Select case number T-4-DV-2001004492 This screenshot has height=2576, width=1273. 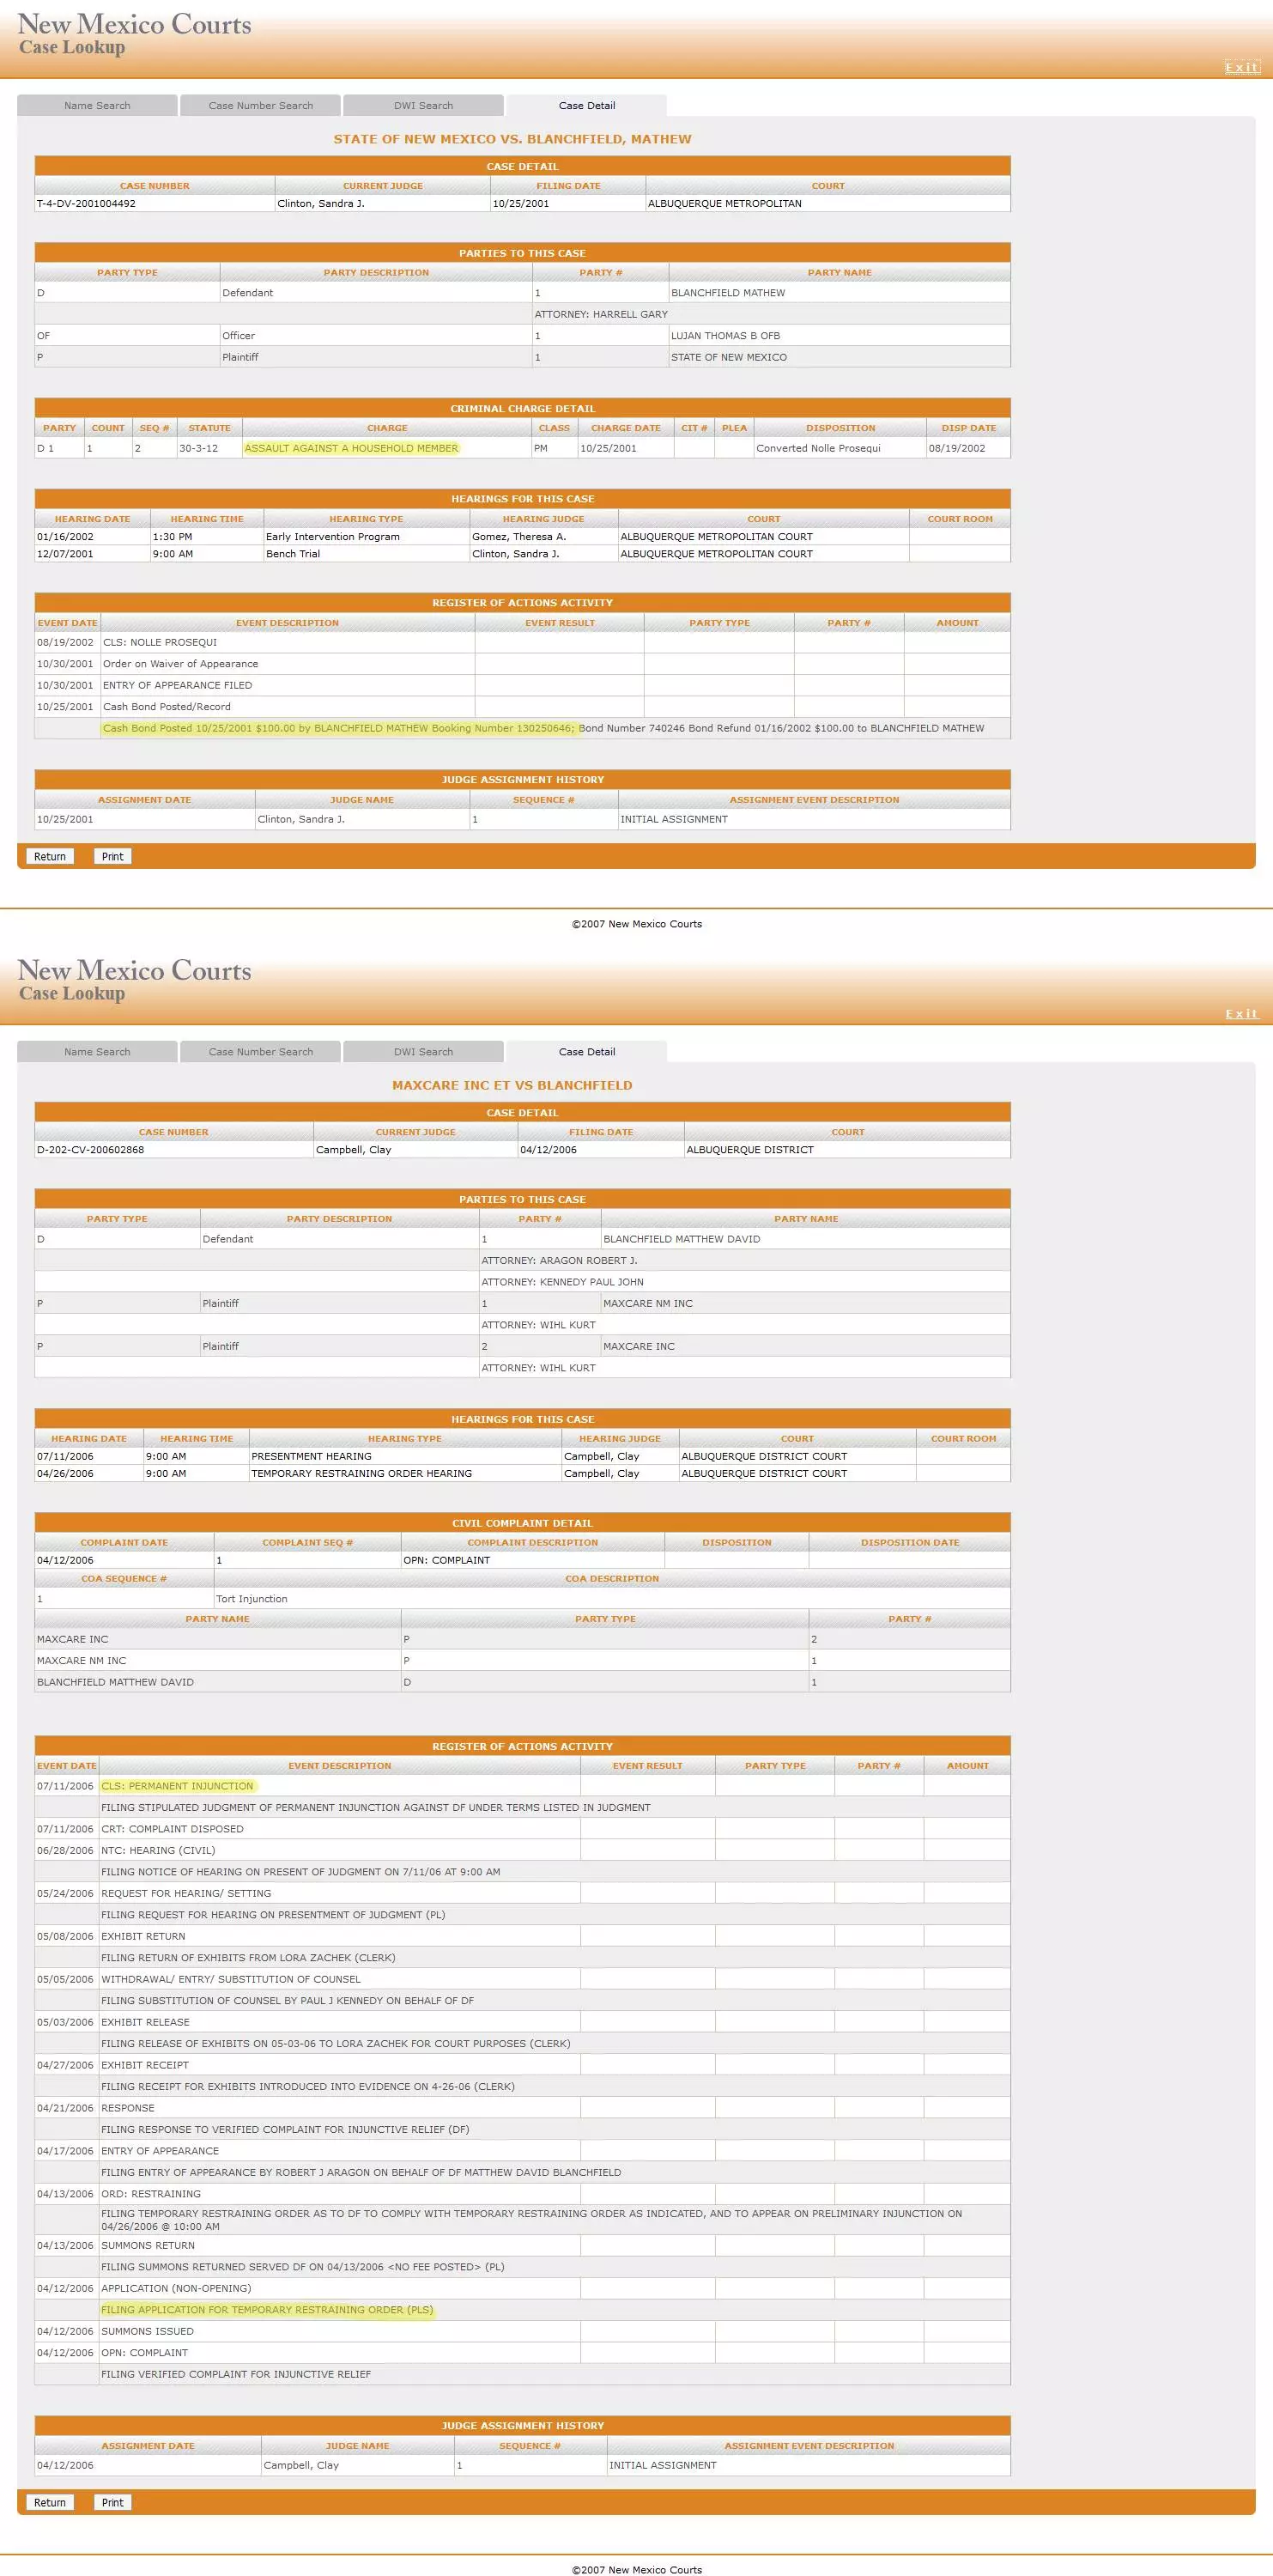[86, 203]
